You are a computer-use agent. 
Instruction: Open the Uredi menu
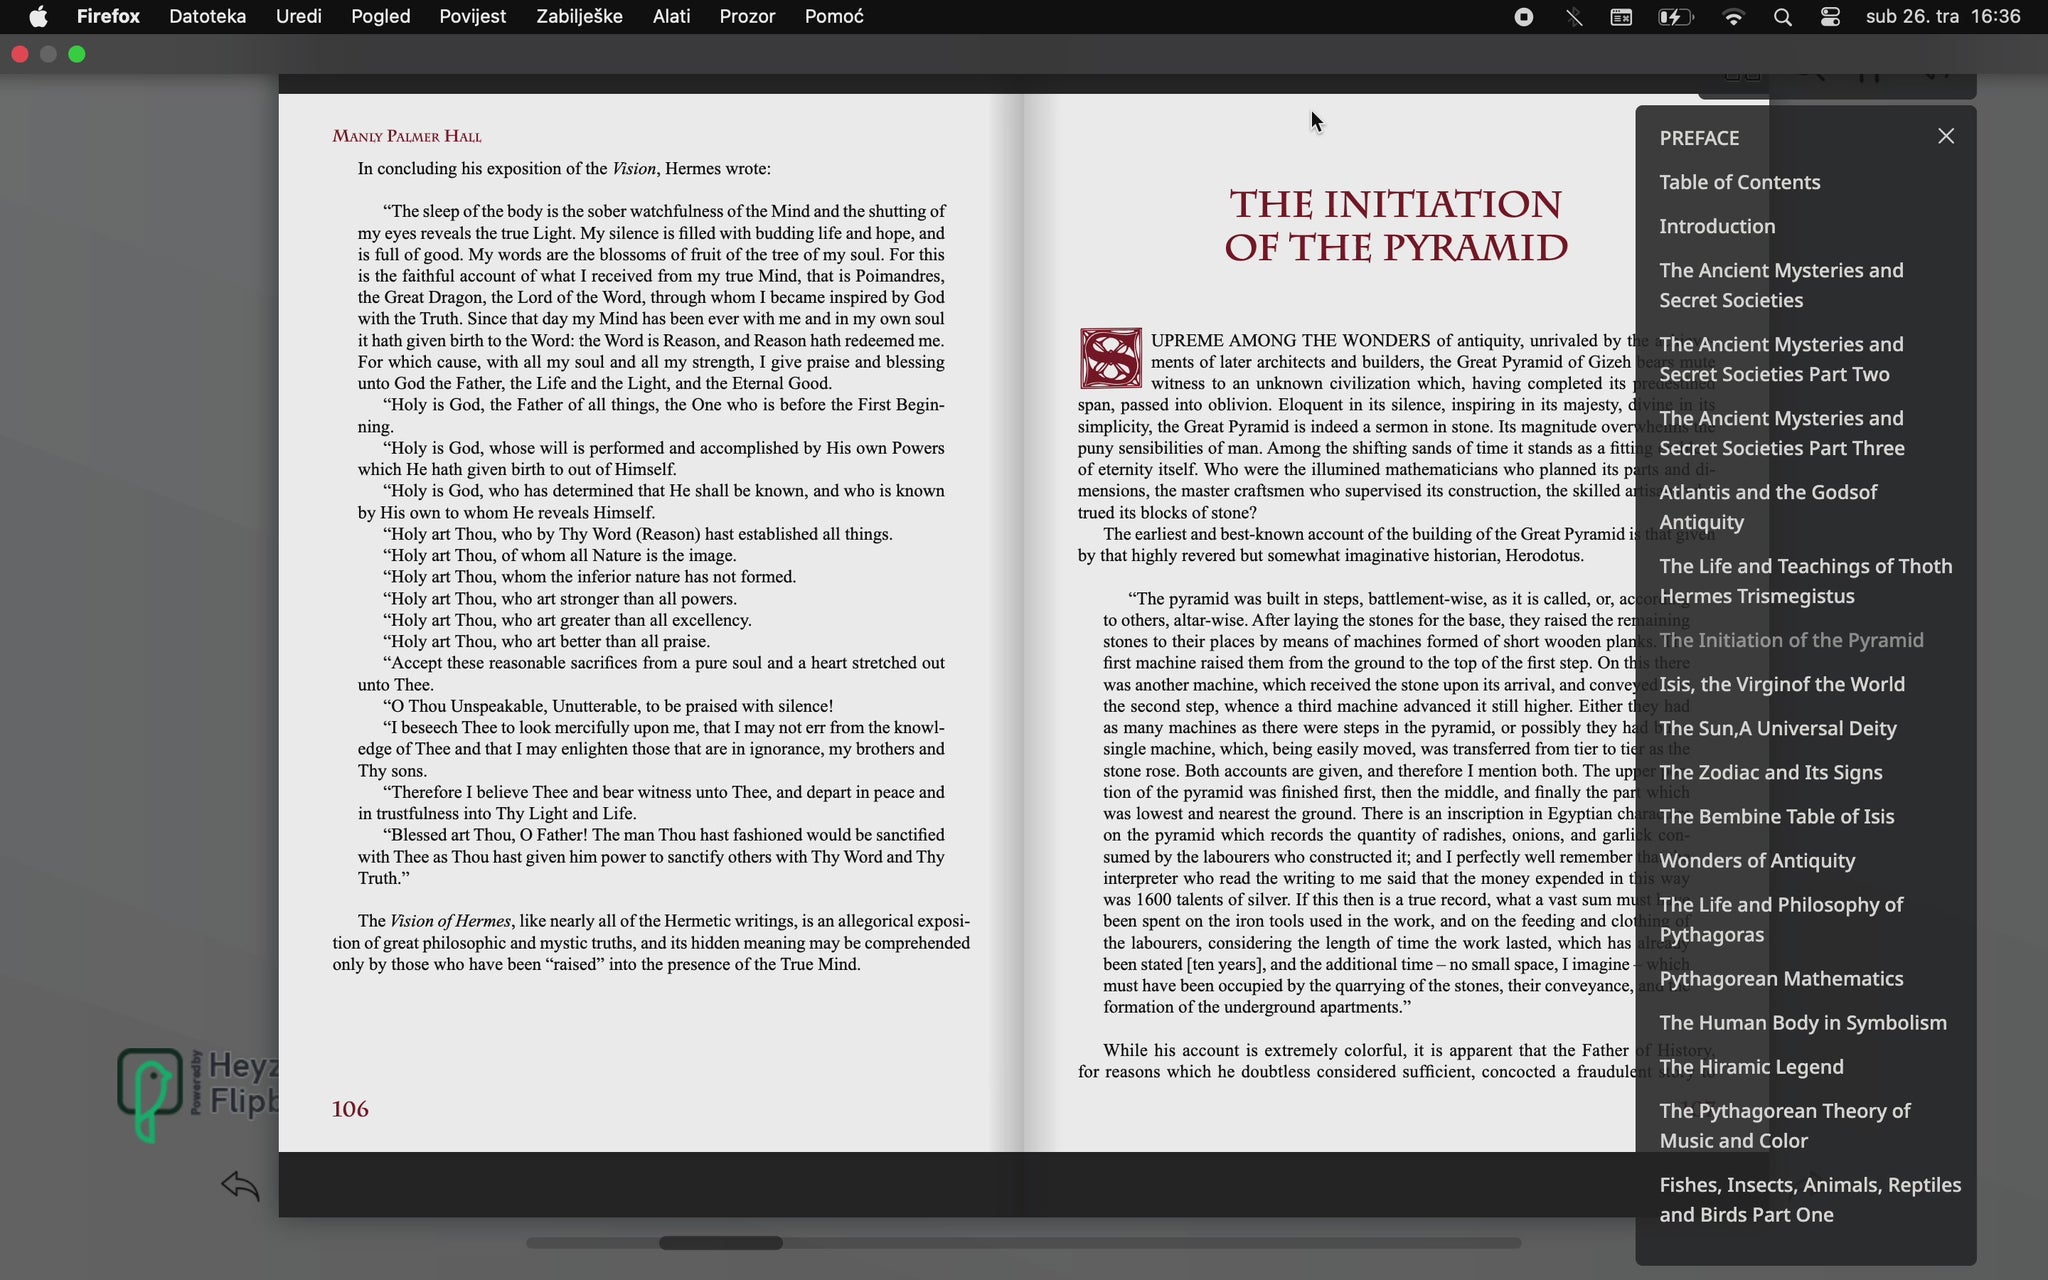tap(298, 17)
